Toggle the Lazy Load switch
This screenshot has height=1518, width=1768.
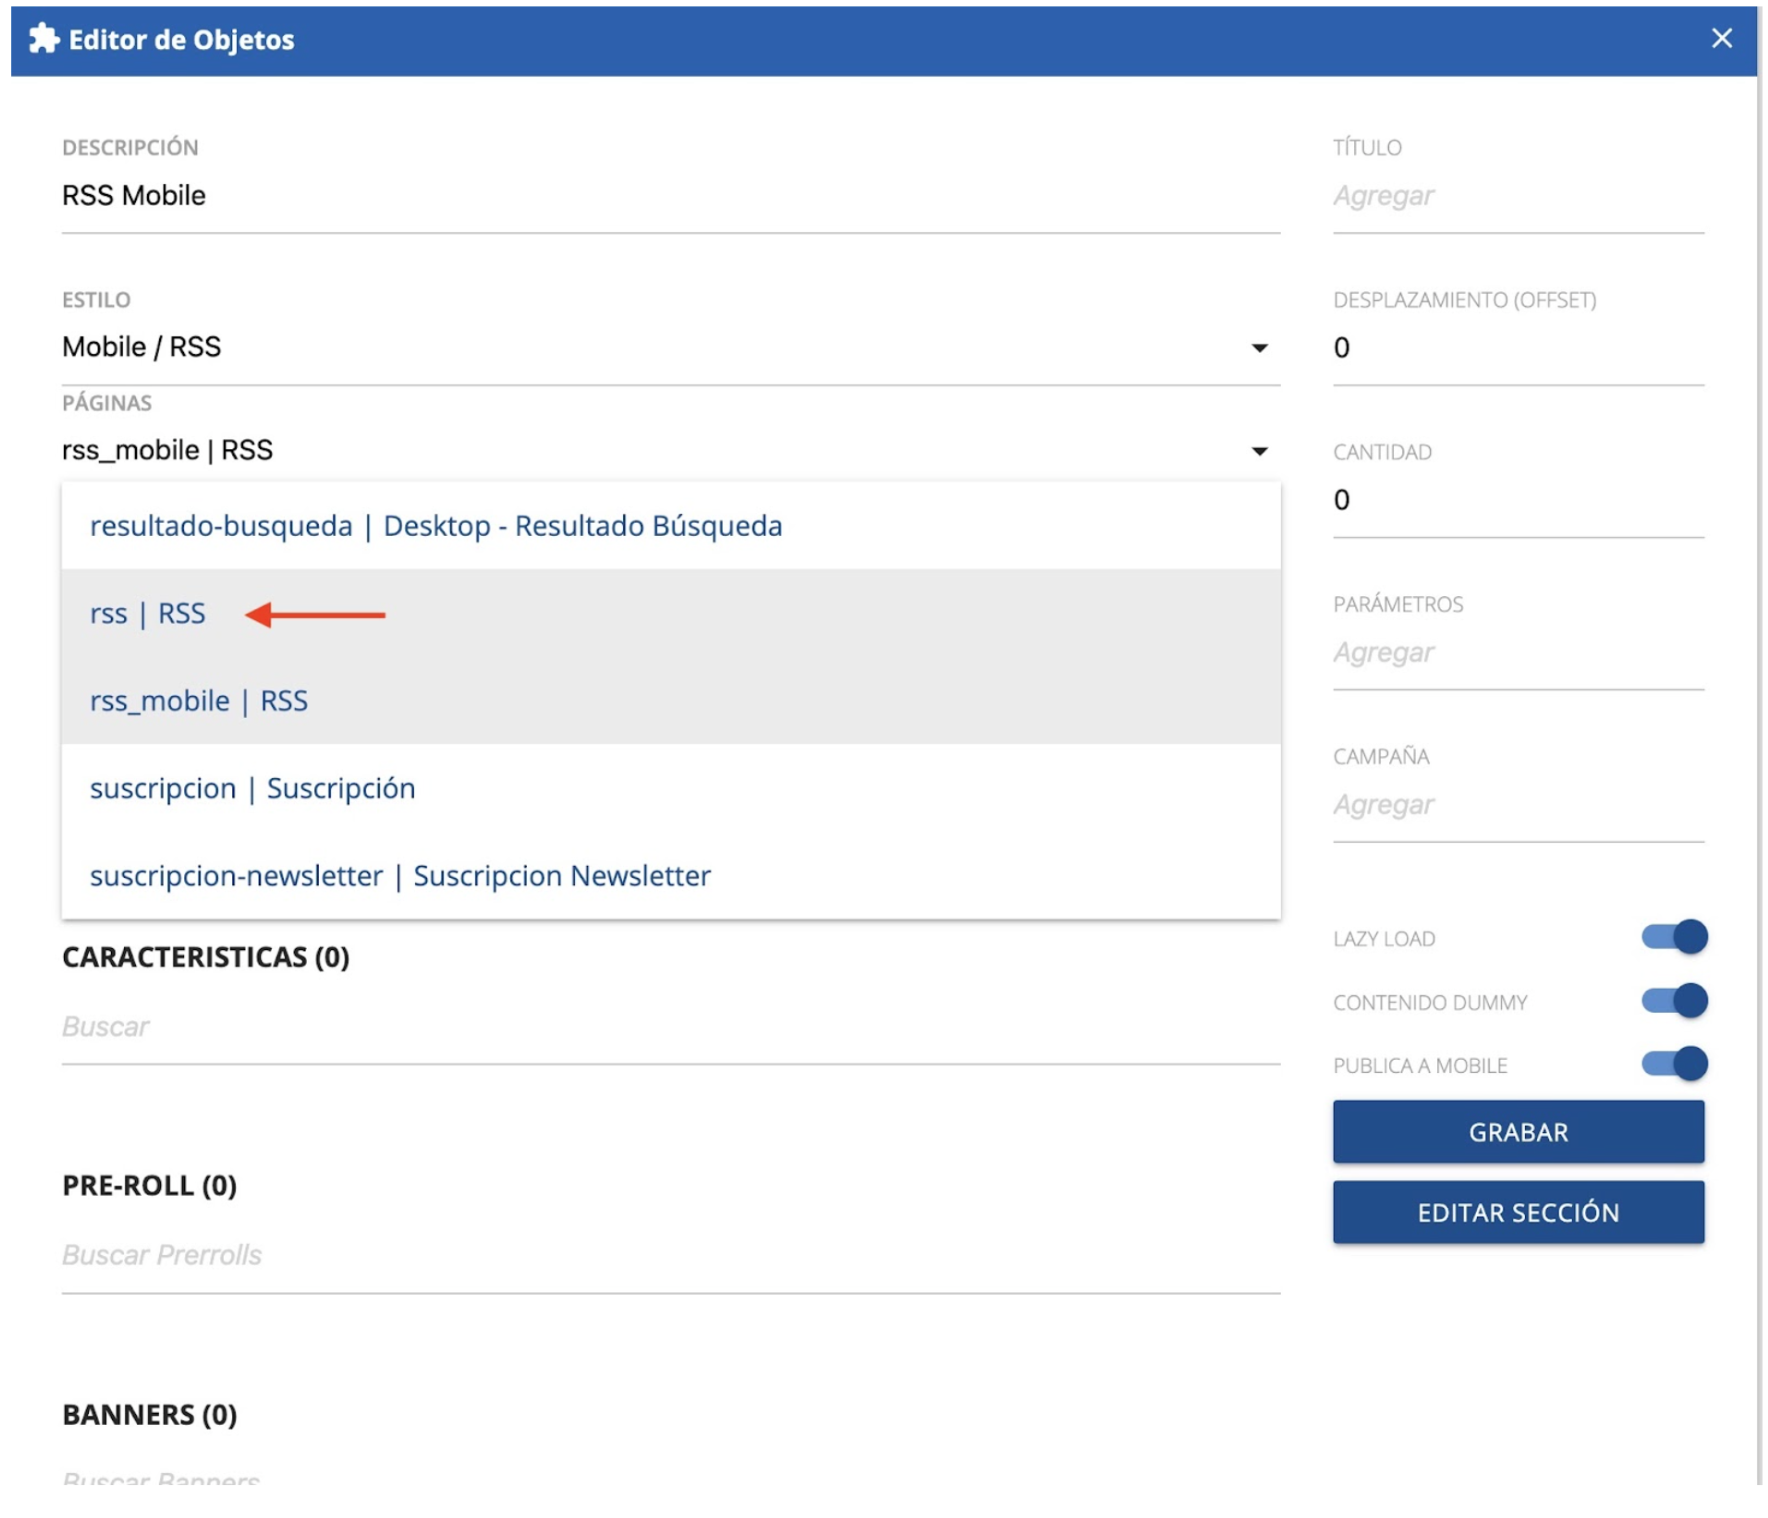tap(1674, 937)
